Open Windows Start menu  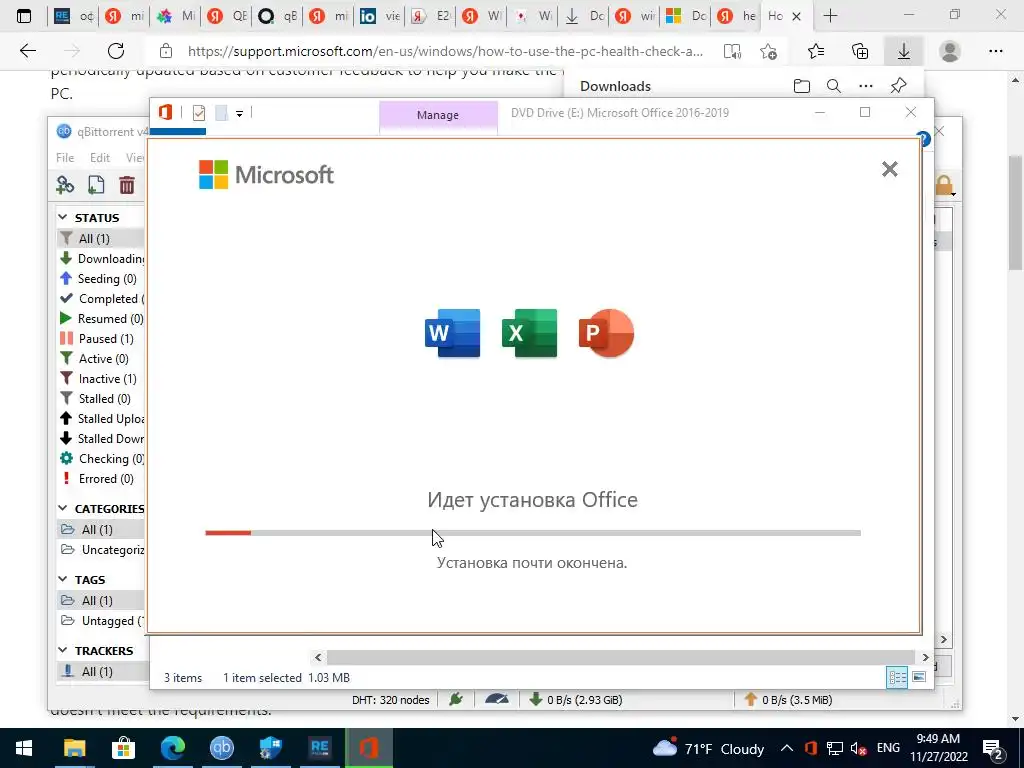point(24,748)
